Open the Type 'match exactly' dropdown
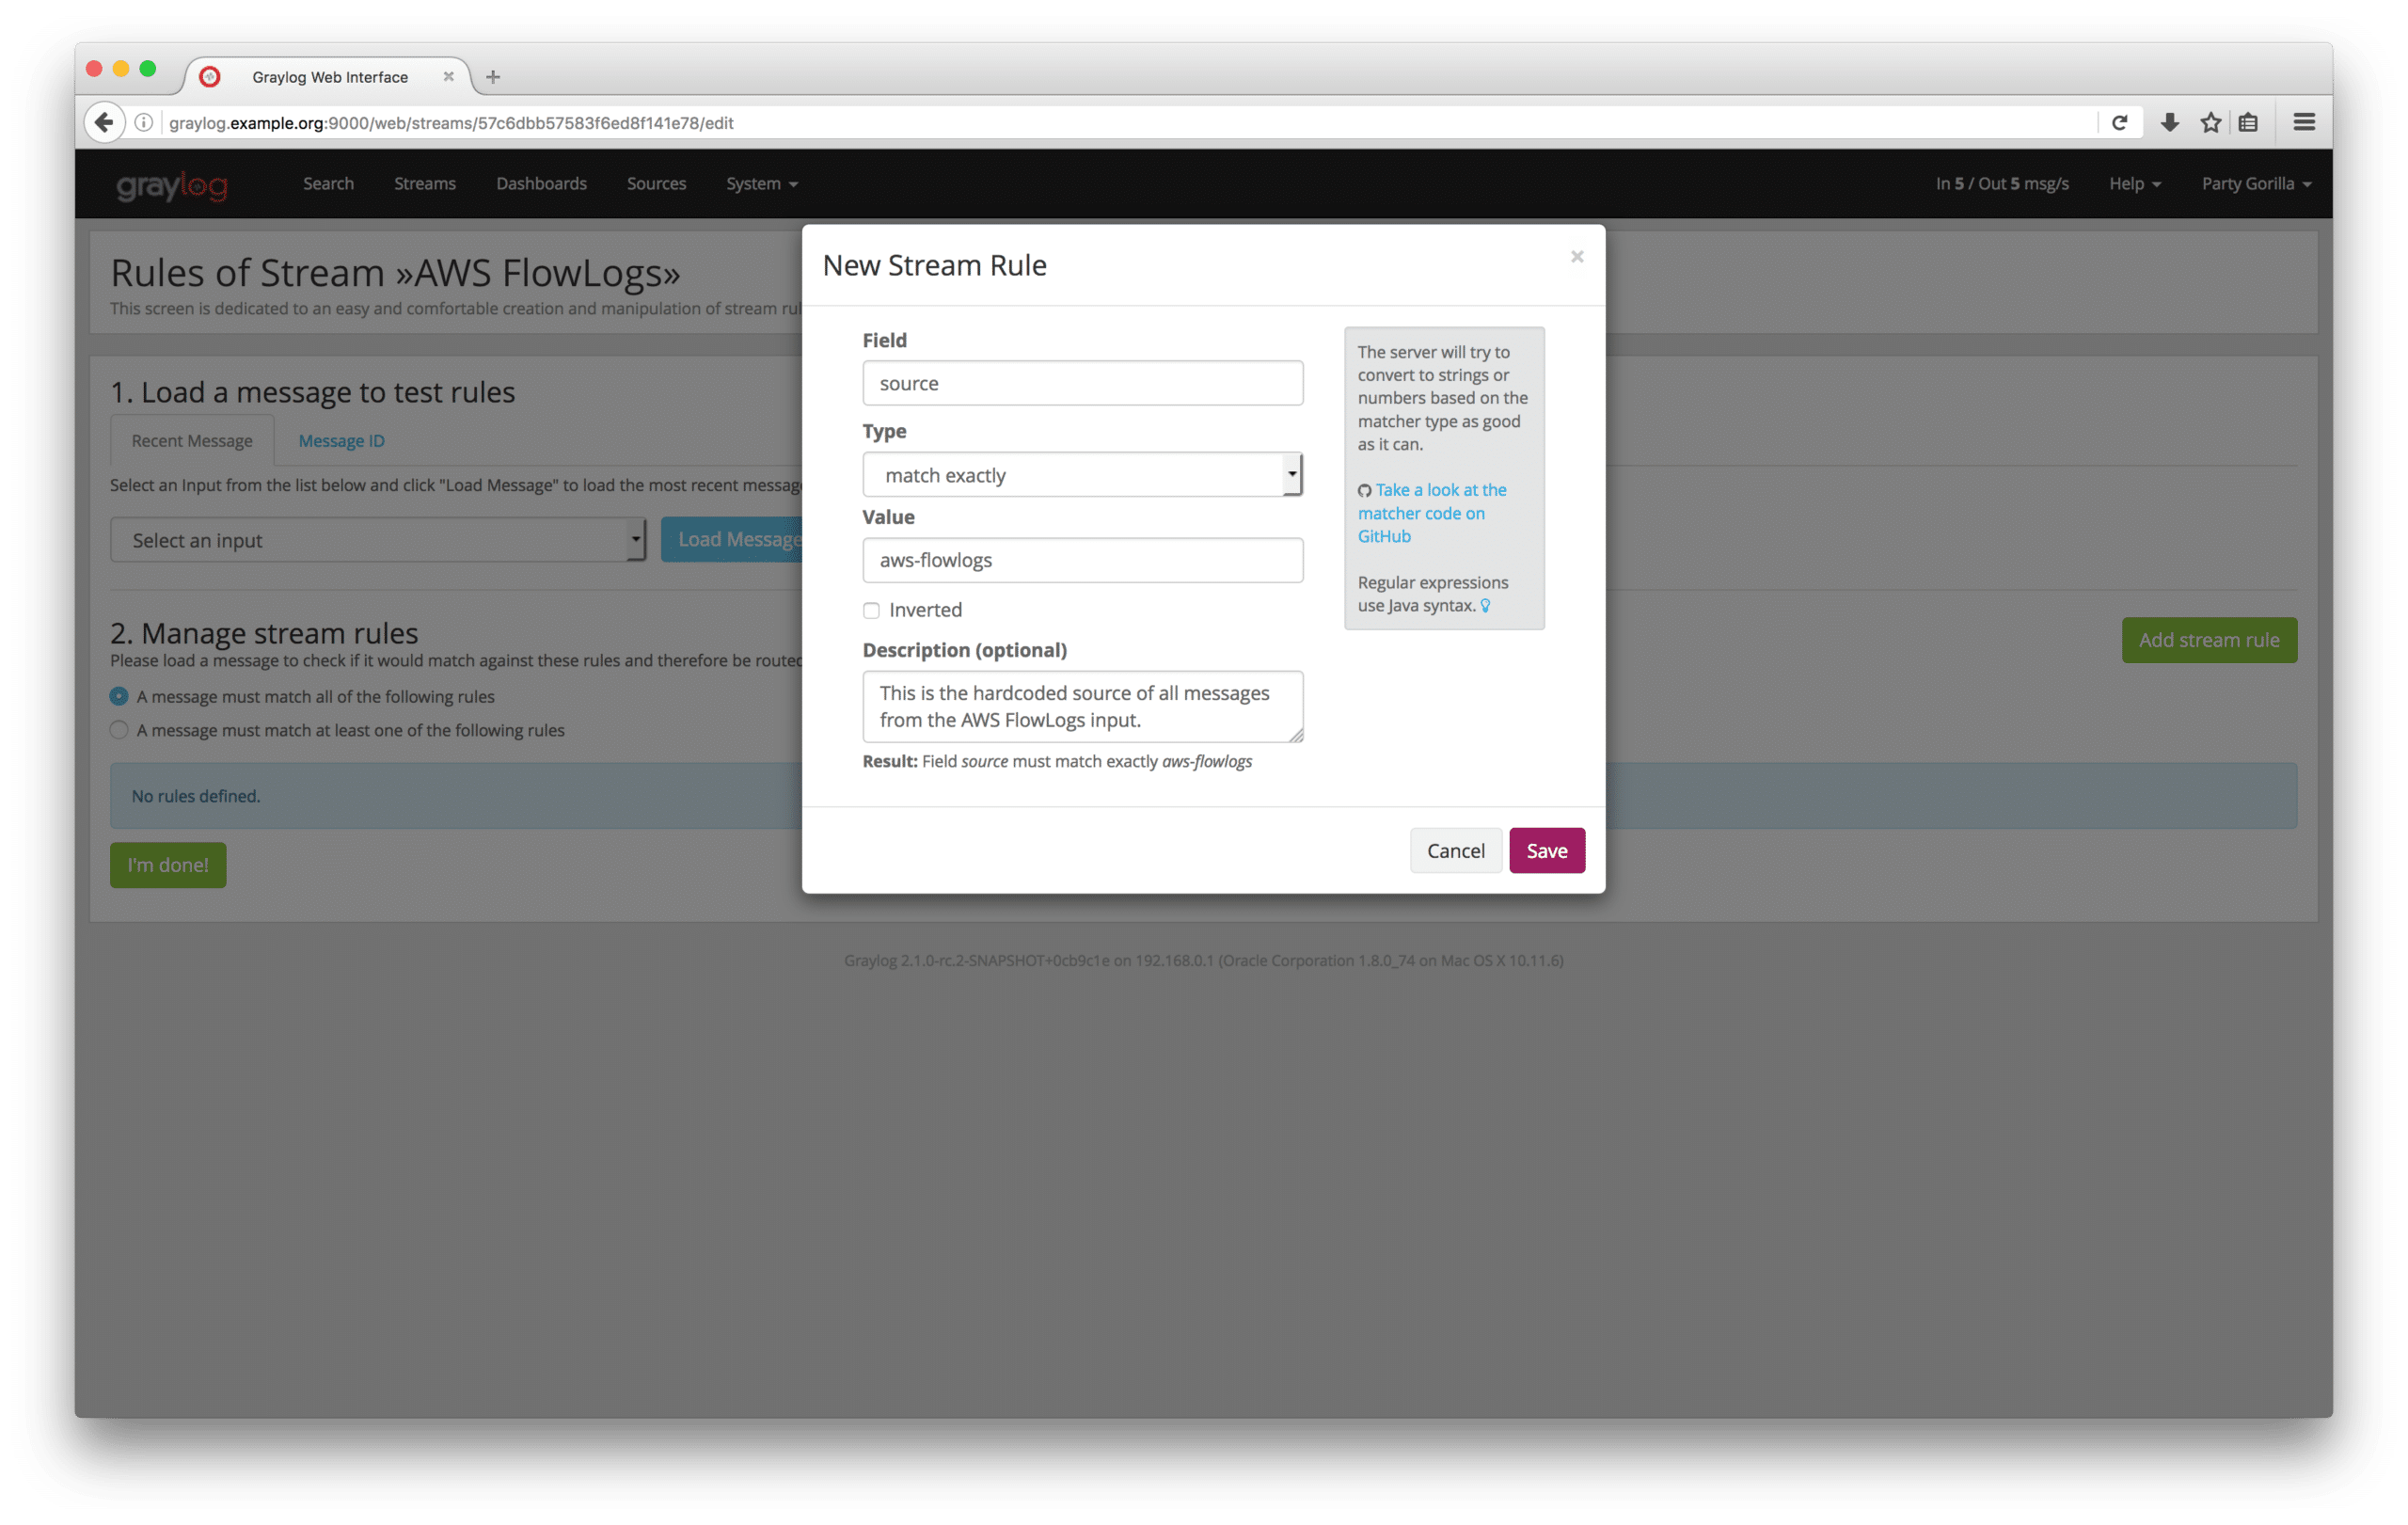Viewport: 2408px width, 1525px height. [x=1082, y=475]
